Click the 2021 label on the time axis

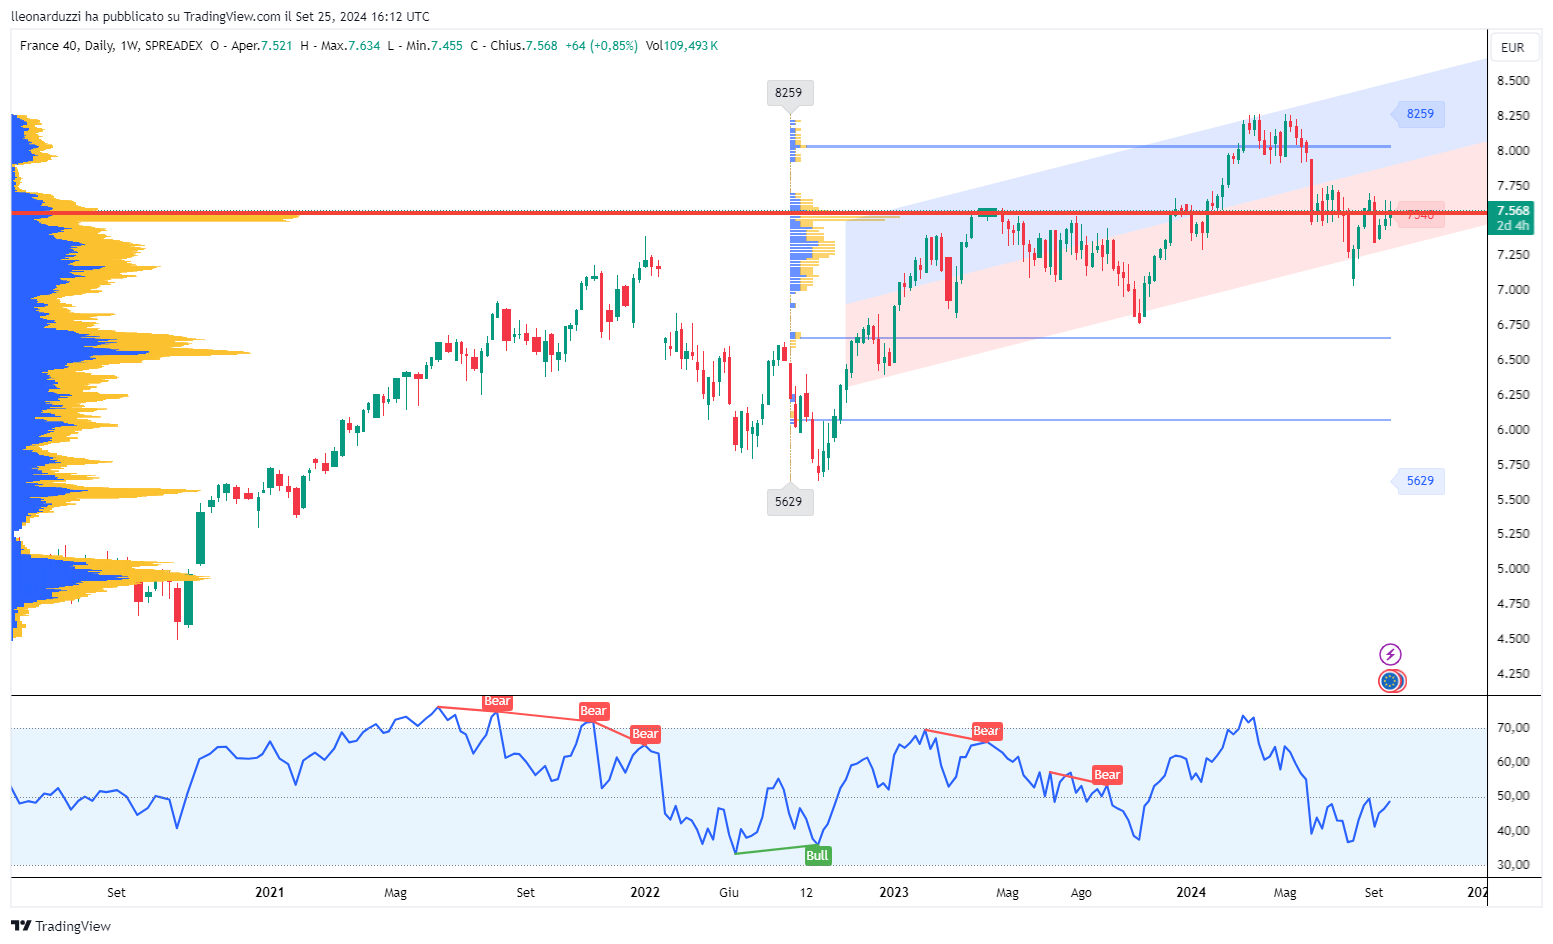click(269, 892)
